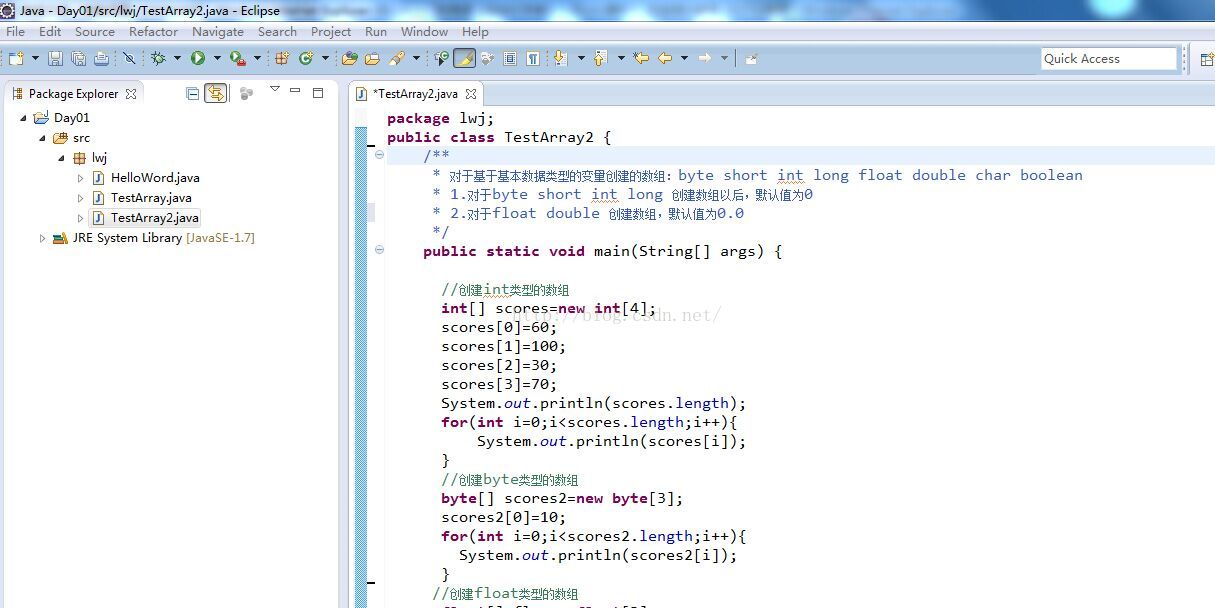1215x608 pixels.
Task: Open the External Tools dropdown arrow
Action: click(257, 59)
